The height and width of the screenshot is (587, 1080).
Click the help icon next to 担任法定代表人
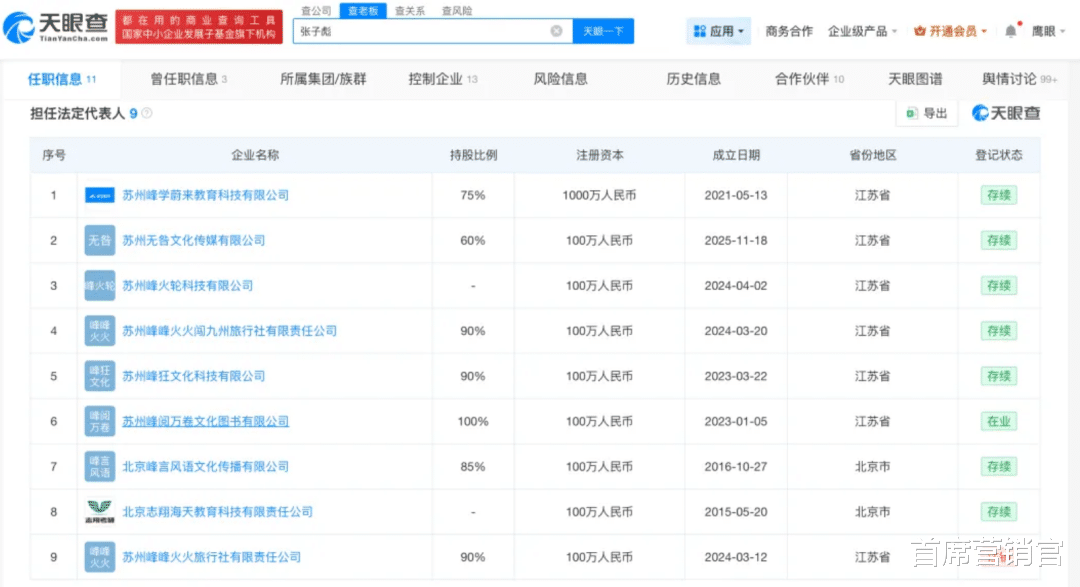point(147,114)
